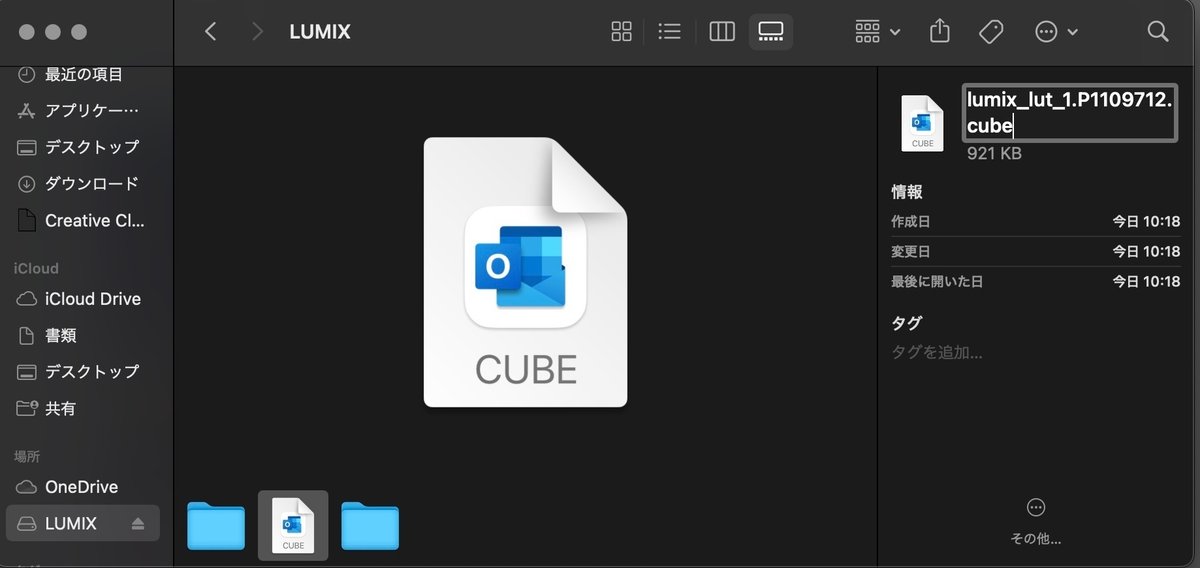The height and width of the screenshot is (568, 1200).
Task: Open ダウンロード in sidebar
Action: coord(83,184)
